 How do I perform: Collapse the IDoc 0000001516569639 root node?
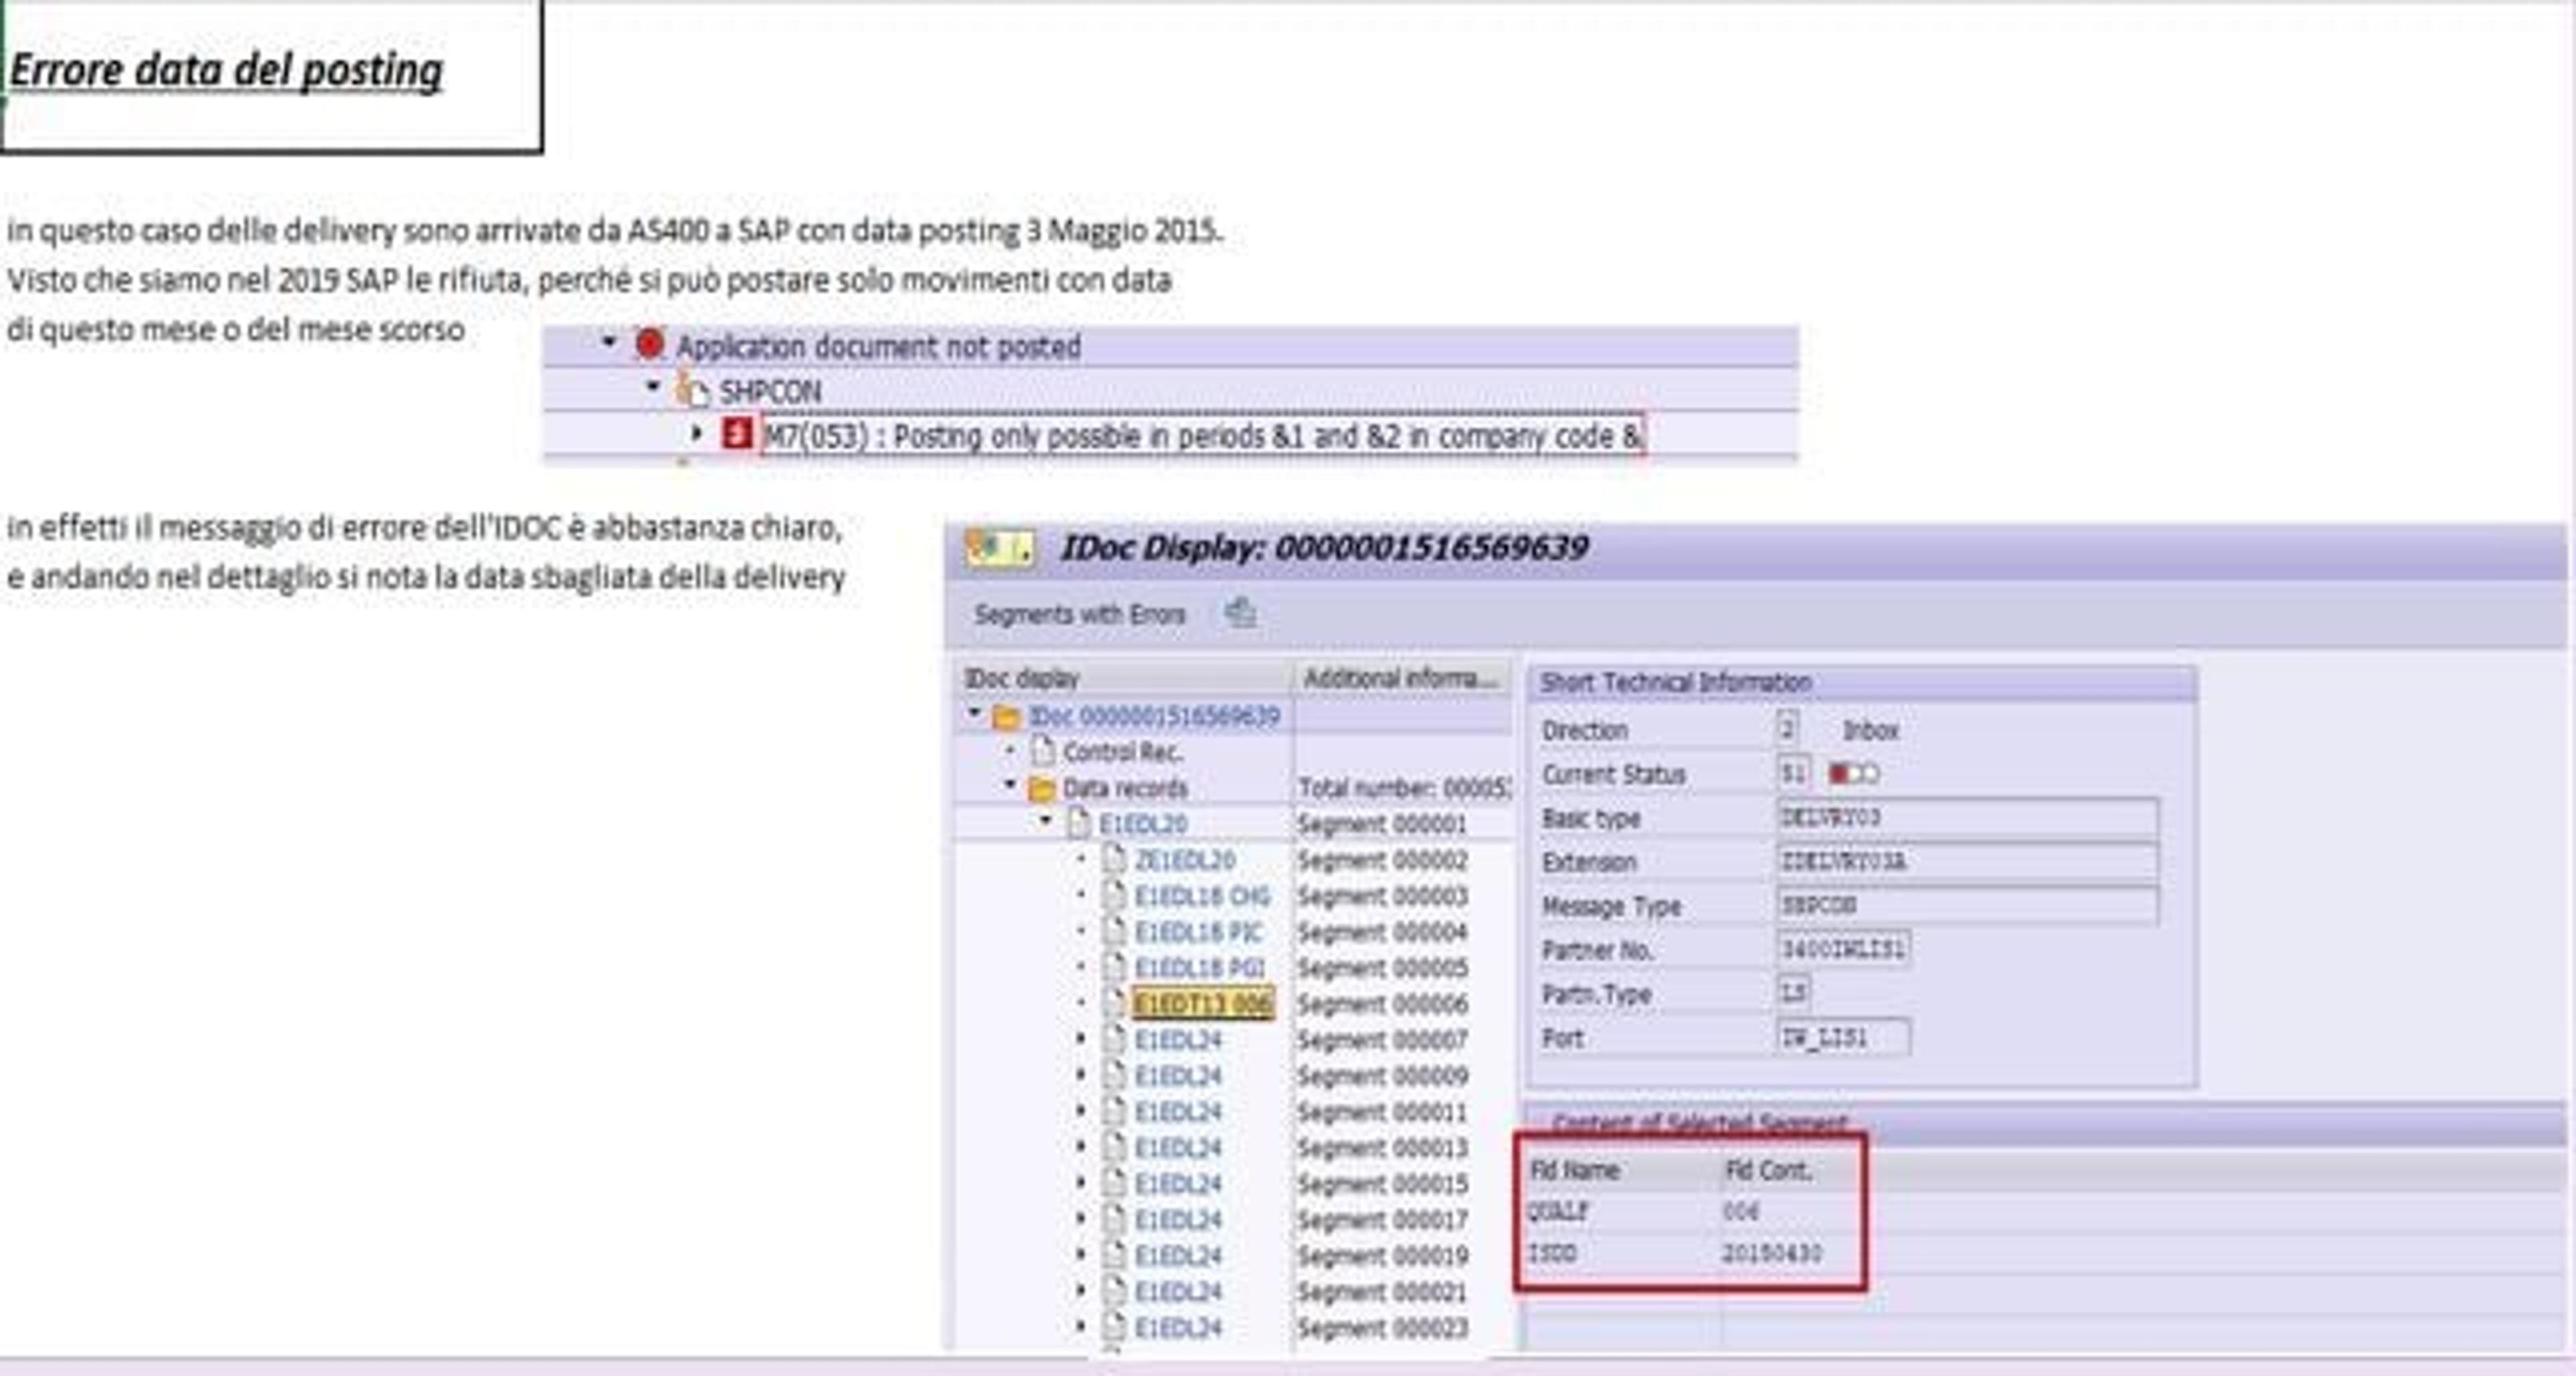[x=974, y=713]
